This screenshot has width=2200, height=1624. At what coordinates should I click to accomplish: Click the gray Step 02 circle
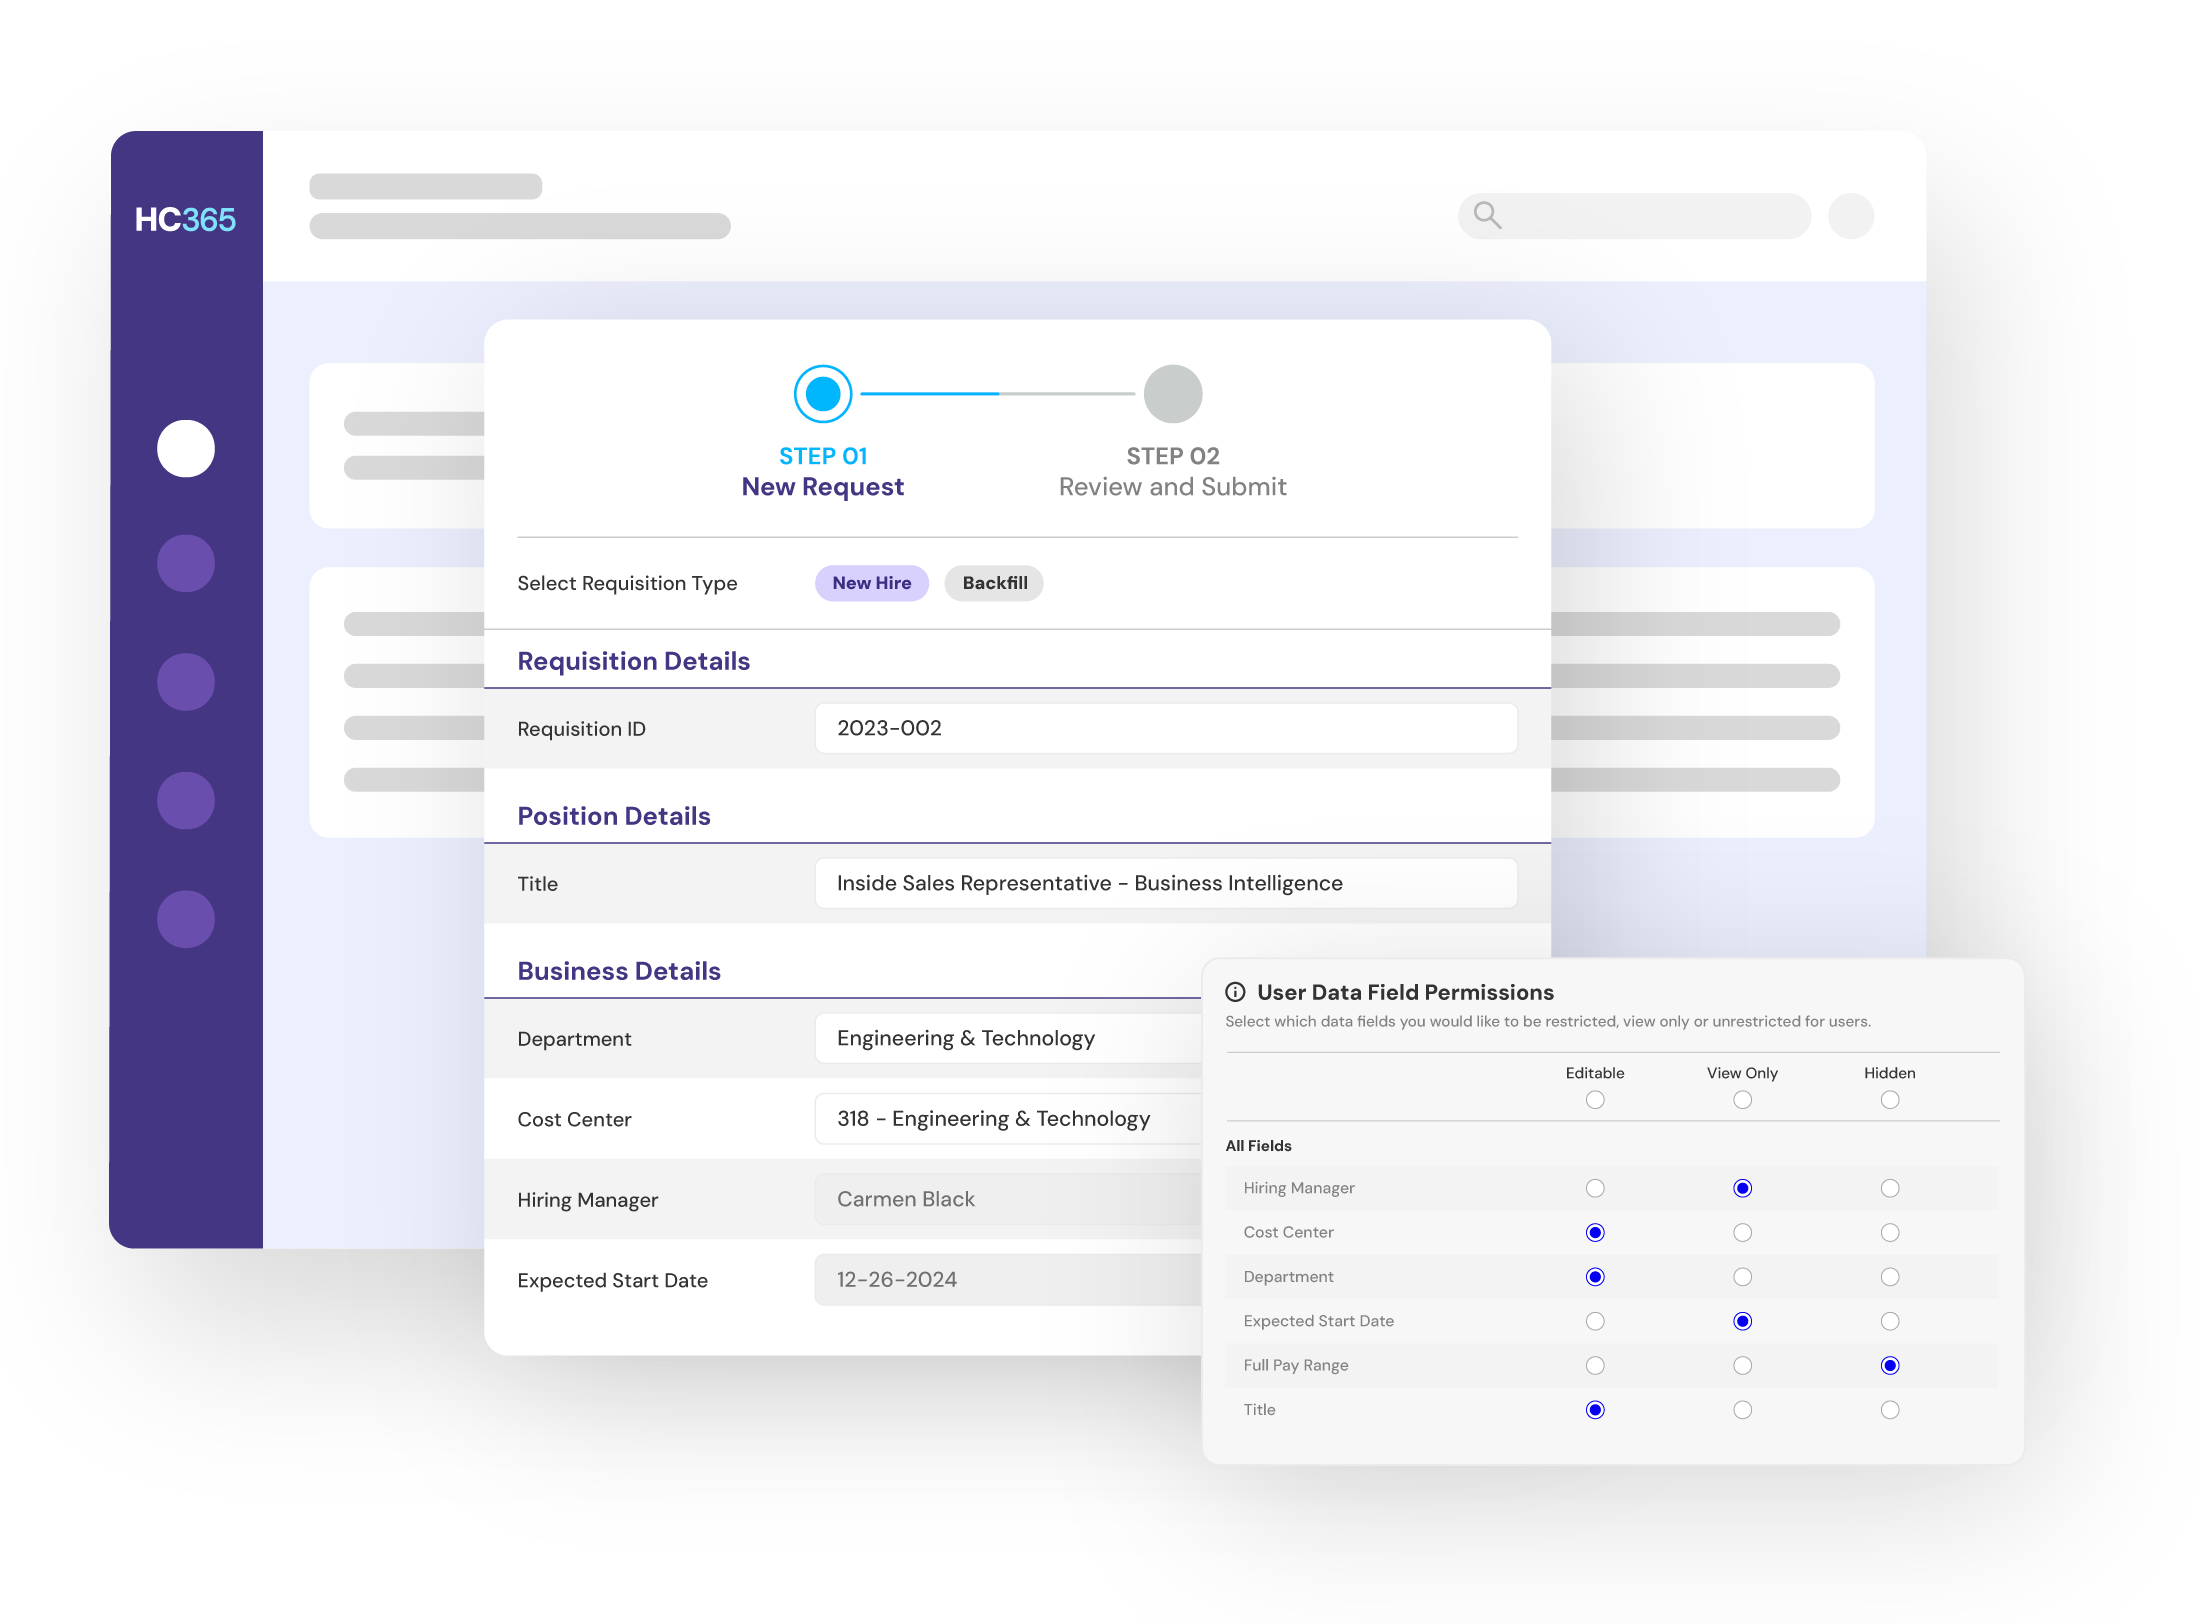(x=1172, y=394)
